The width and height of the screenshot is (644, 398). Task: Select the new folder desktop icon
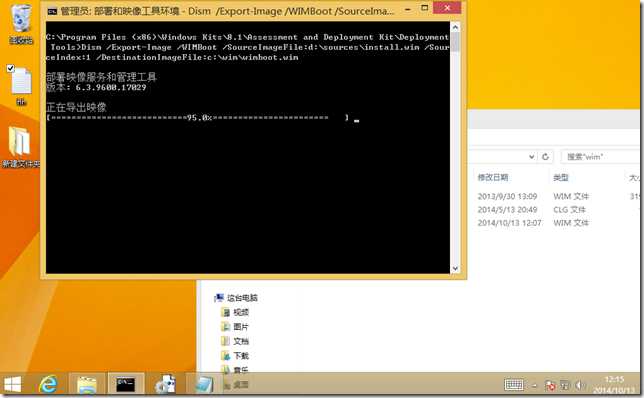[20, 147]
